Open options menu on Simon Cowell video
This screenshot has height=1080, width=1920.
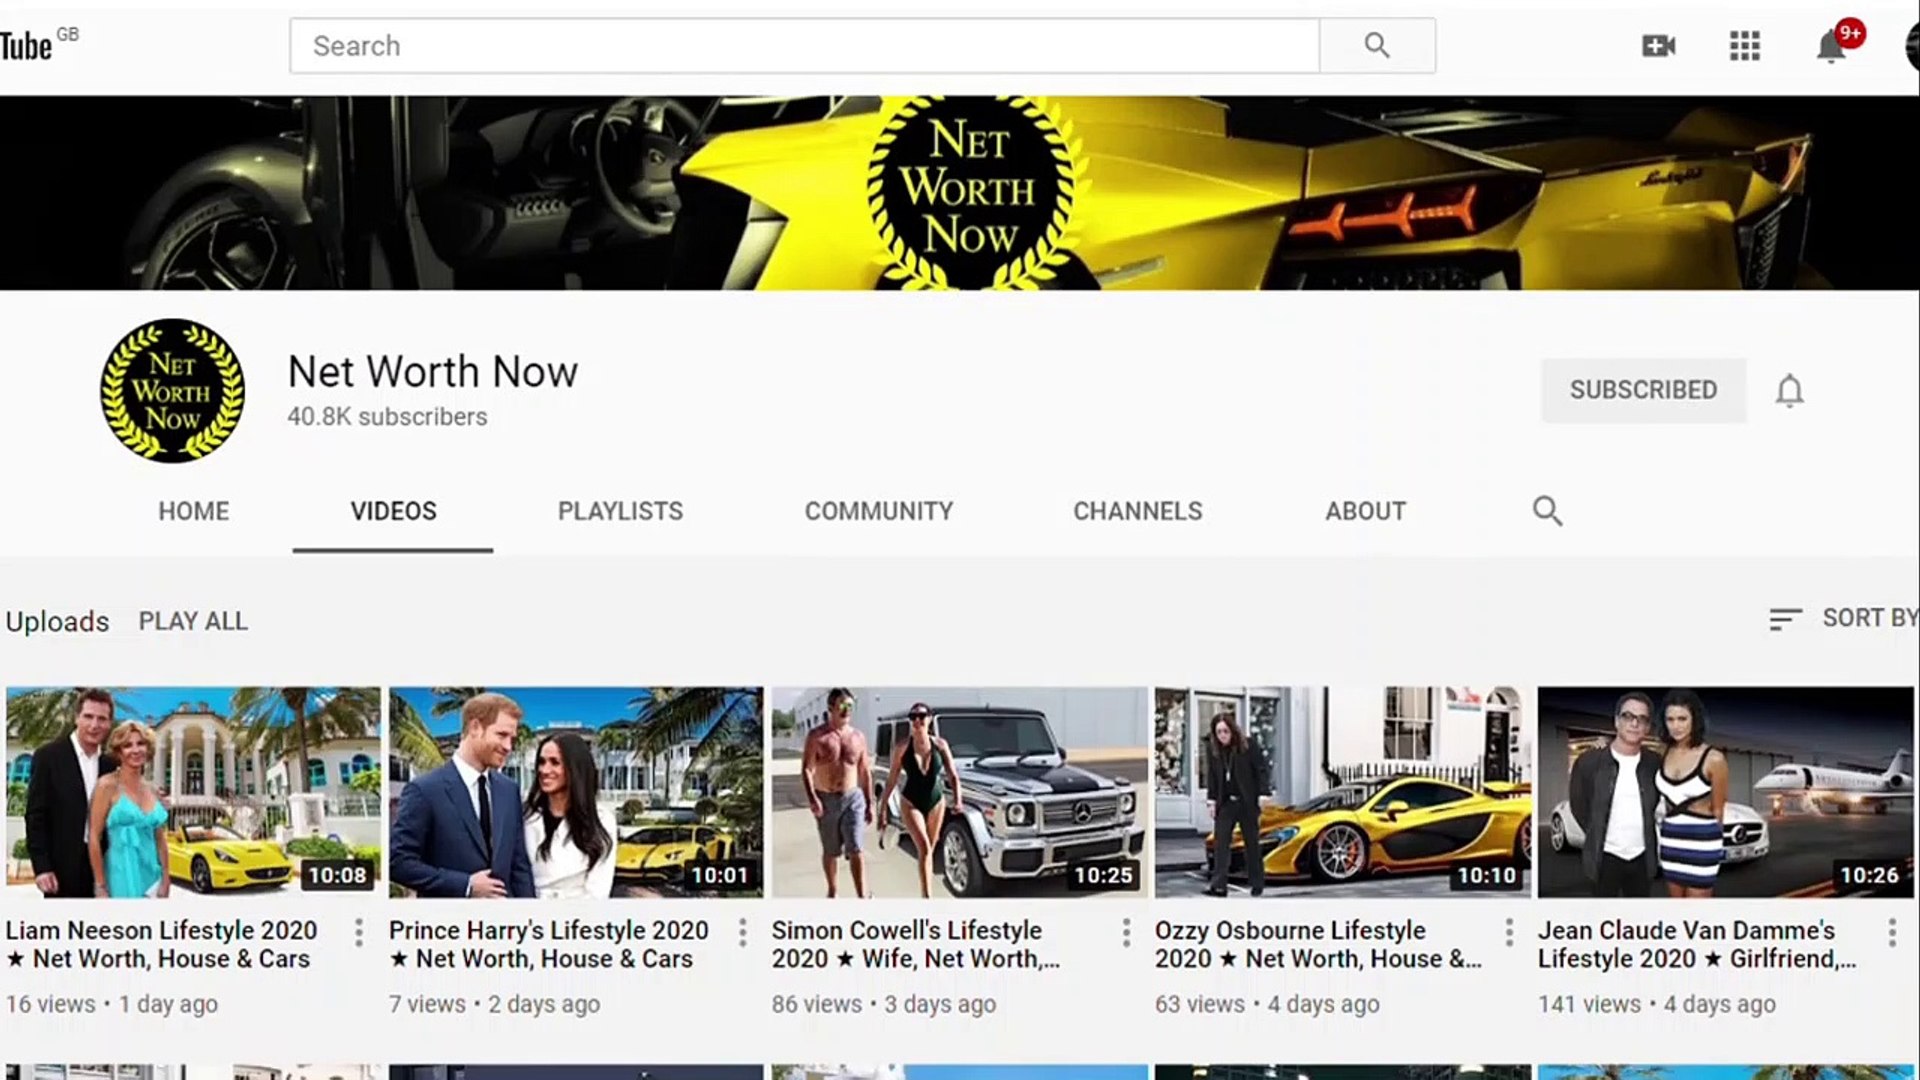1126,932
